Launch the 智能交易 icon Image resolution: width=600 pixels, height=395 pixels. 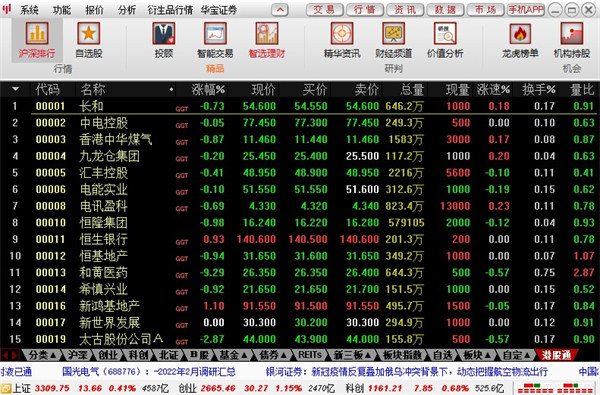[215, 34]
